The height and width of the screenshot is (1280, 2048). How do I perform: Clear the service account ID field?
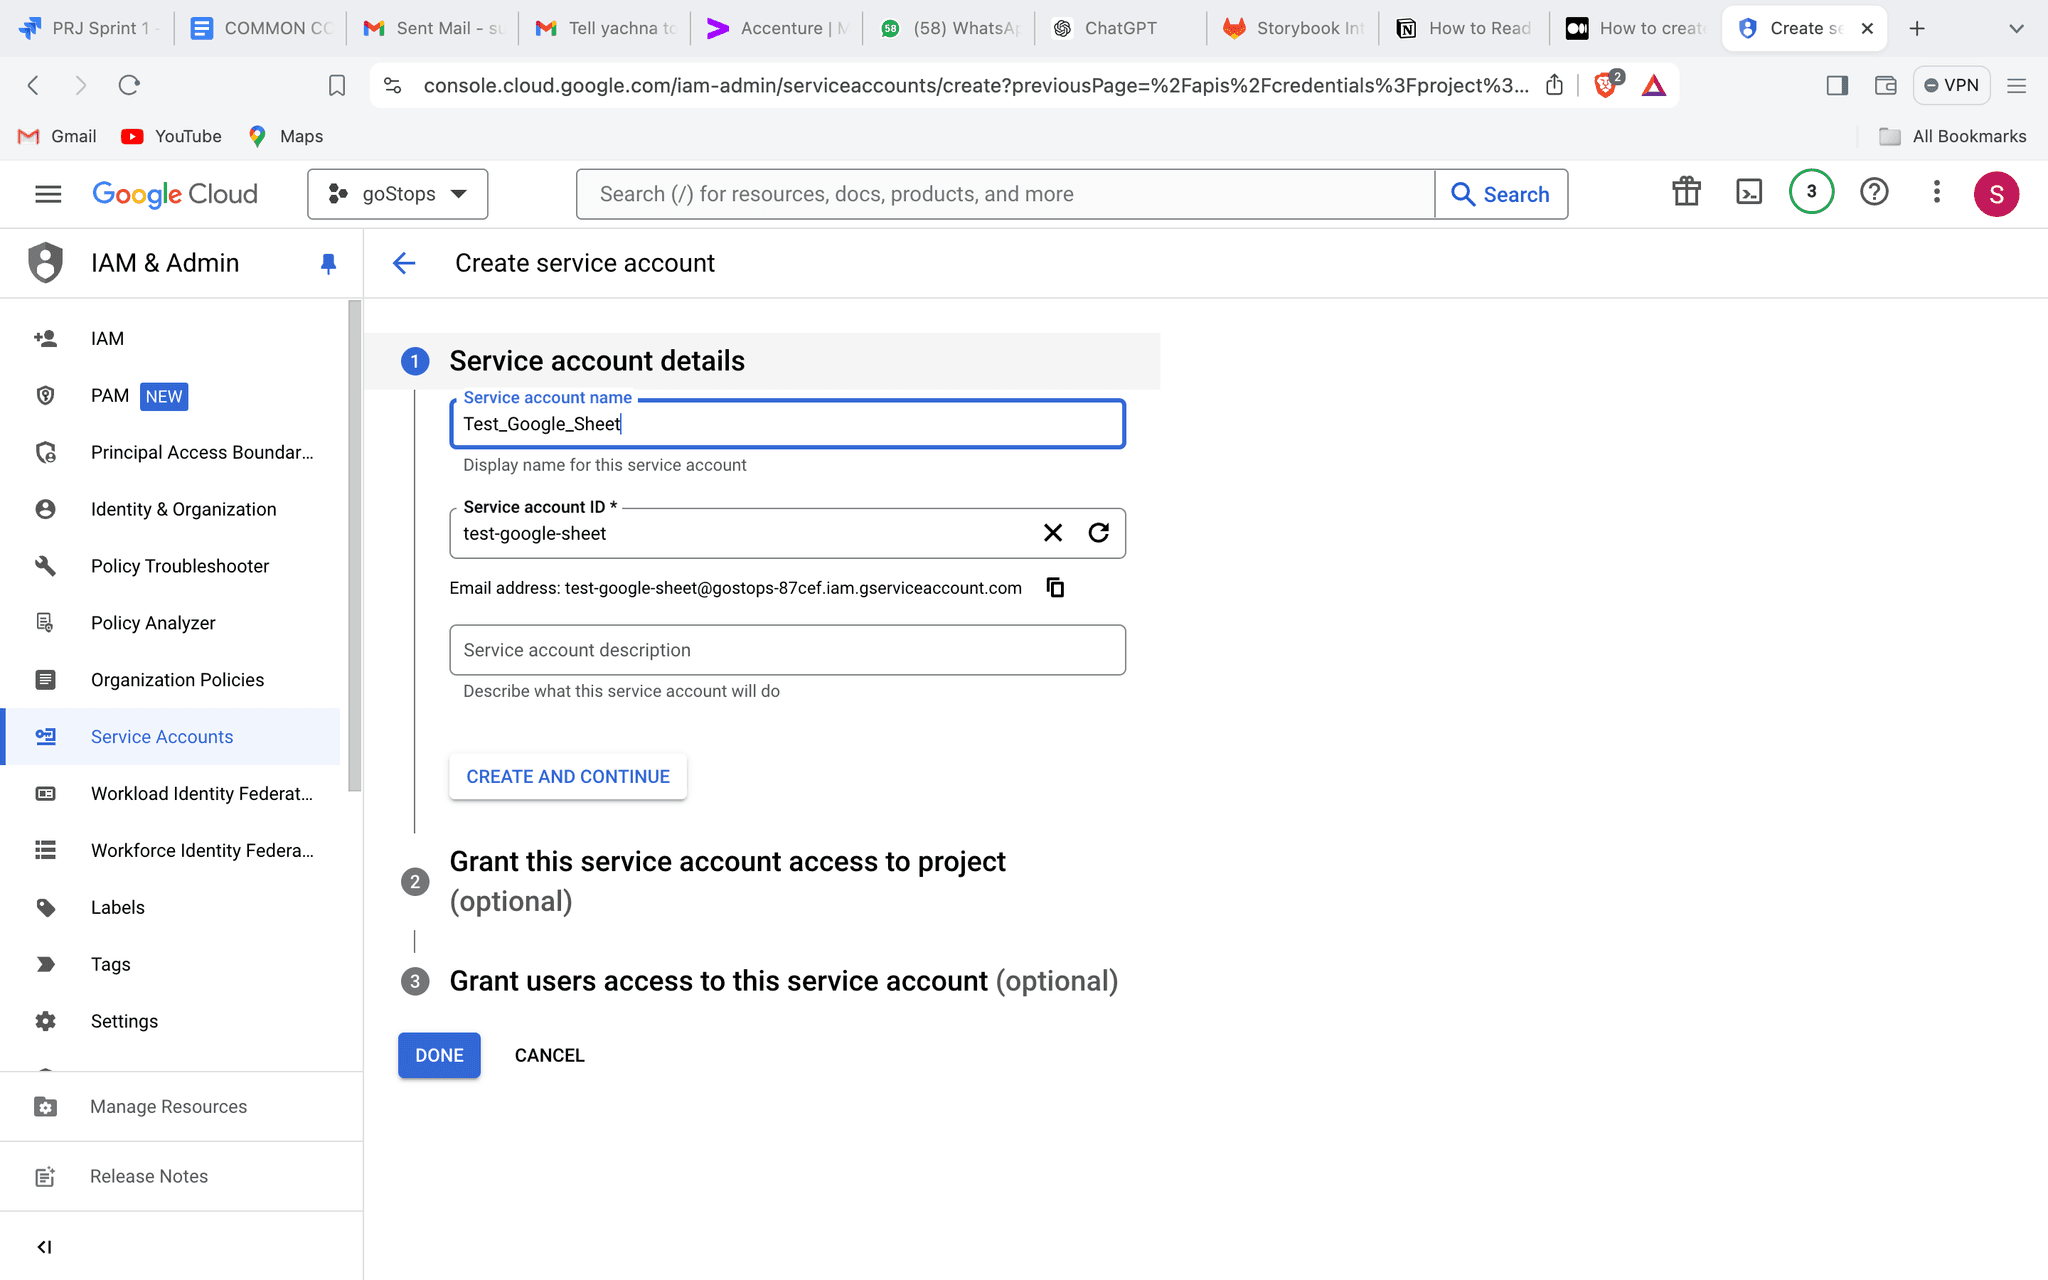coord(1052,532)
